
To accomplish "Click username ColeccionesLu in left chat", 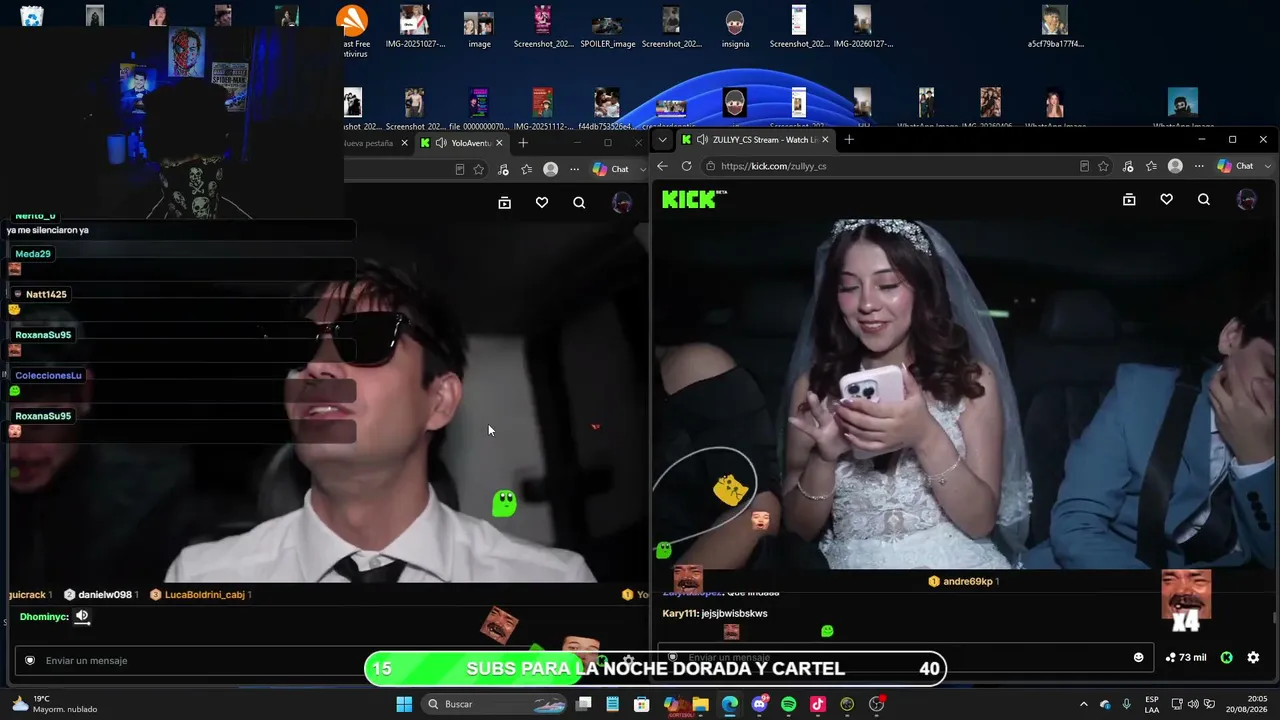I will click(x=48, y=375).
